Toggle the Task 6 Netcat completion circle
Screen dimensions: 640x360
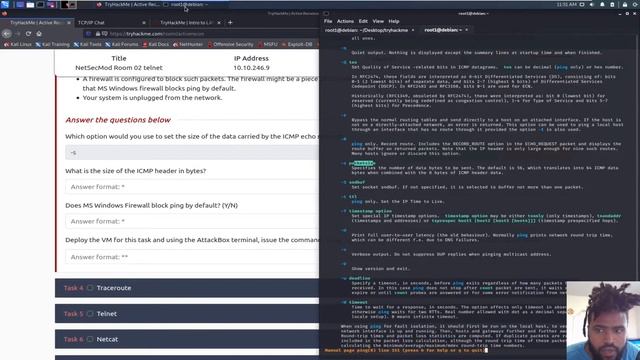pyautogui.click(x=90, y=339)
